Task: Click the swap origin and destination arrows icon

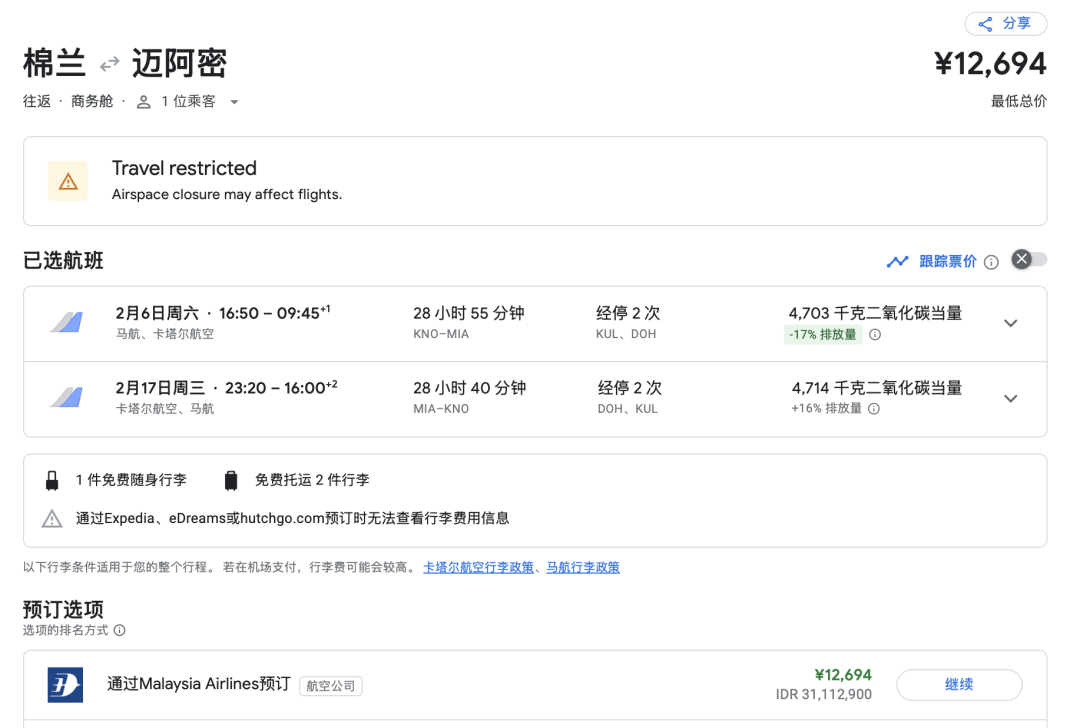Action: point(109,62)
